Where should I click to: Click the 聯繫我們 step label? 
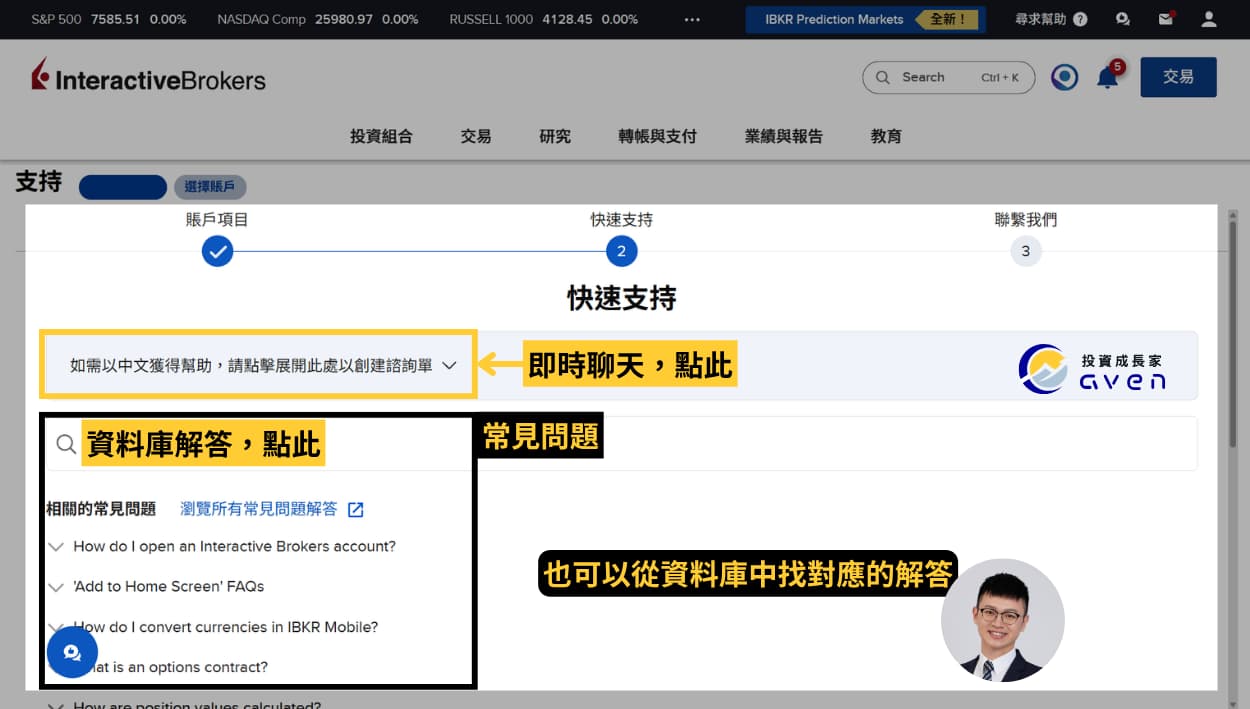click(1025, 220)
